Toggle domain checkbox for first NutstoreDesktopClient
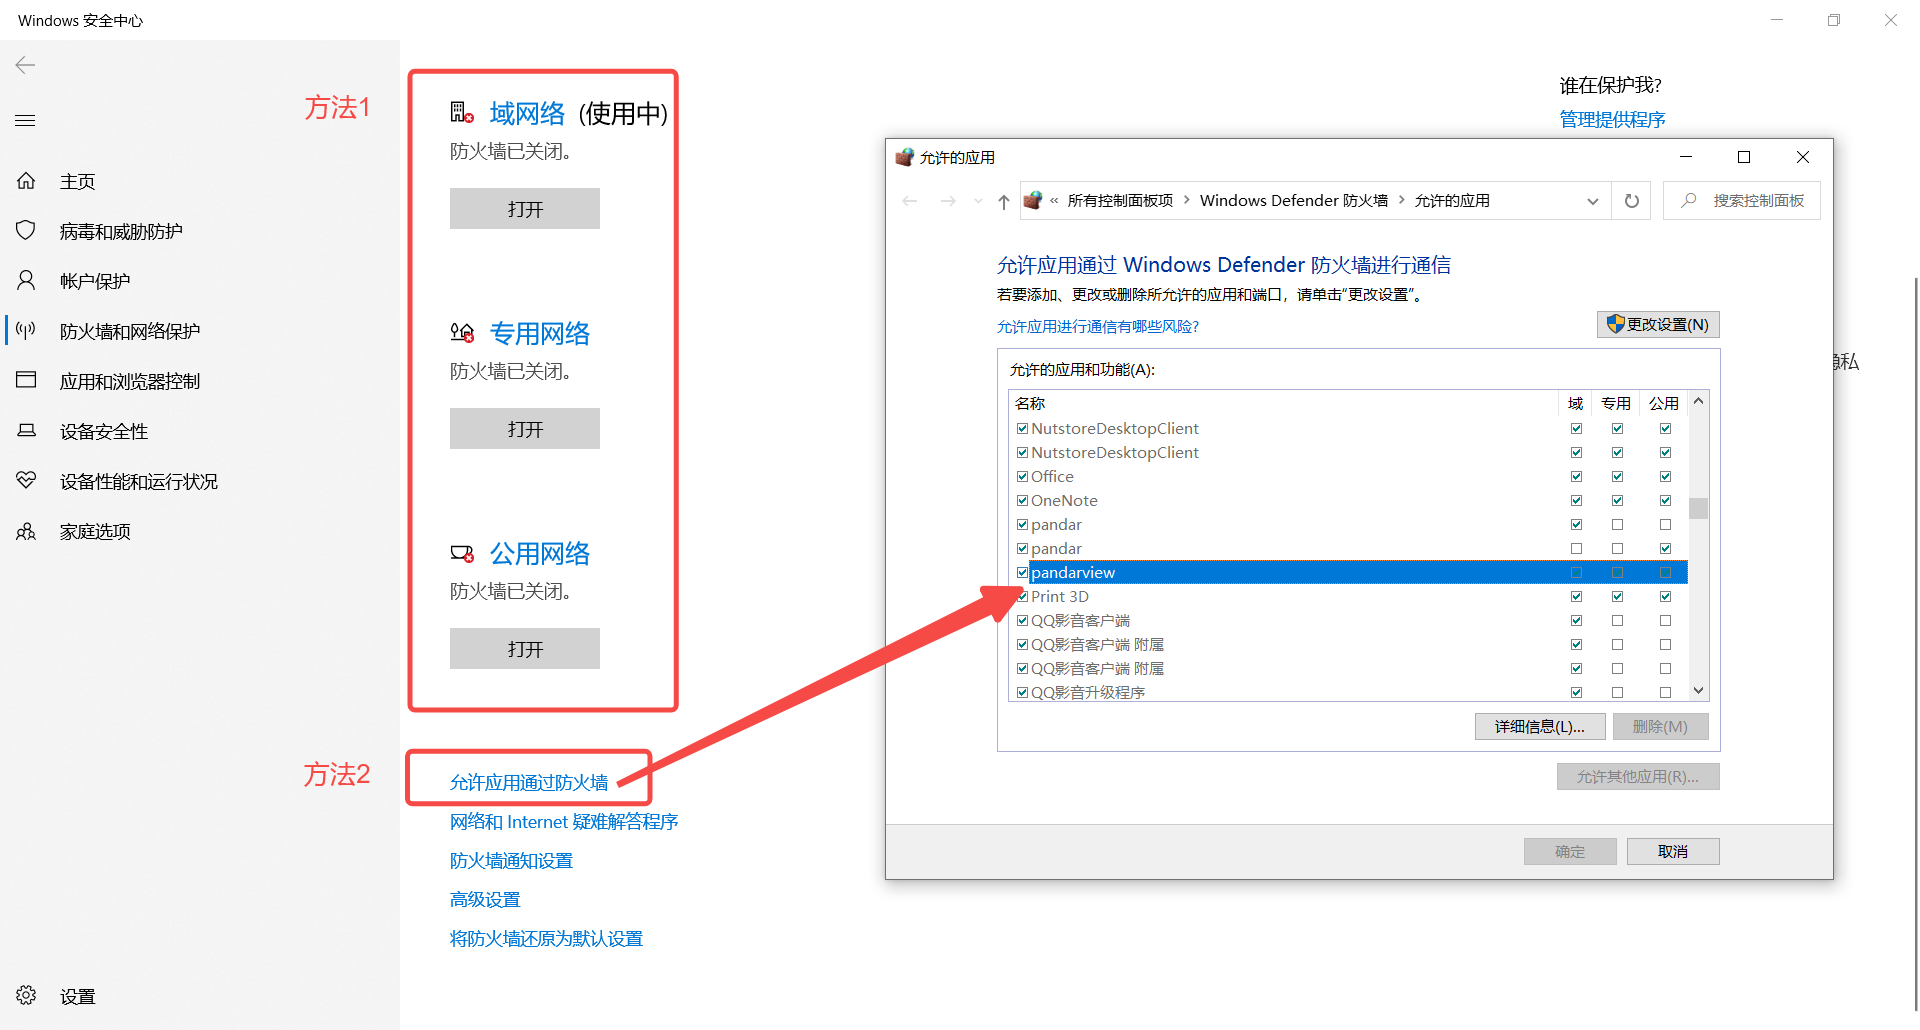The image size is (1920, 1030). (1577, 429)
